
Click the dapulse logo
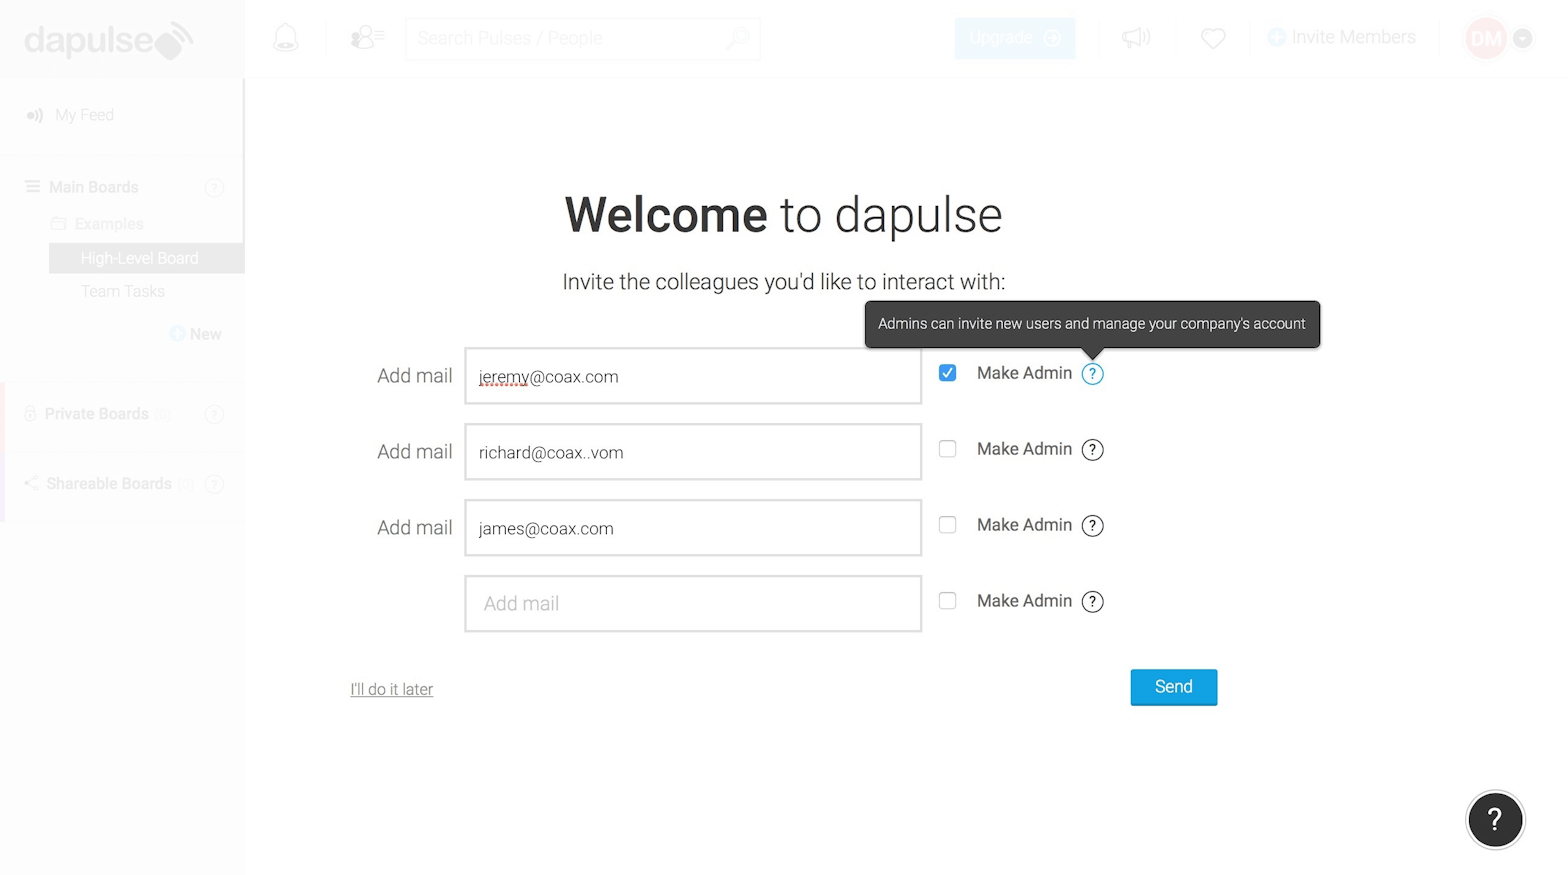tap(108, 41)
